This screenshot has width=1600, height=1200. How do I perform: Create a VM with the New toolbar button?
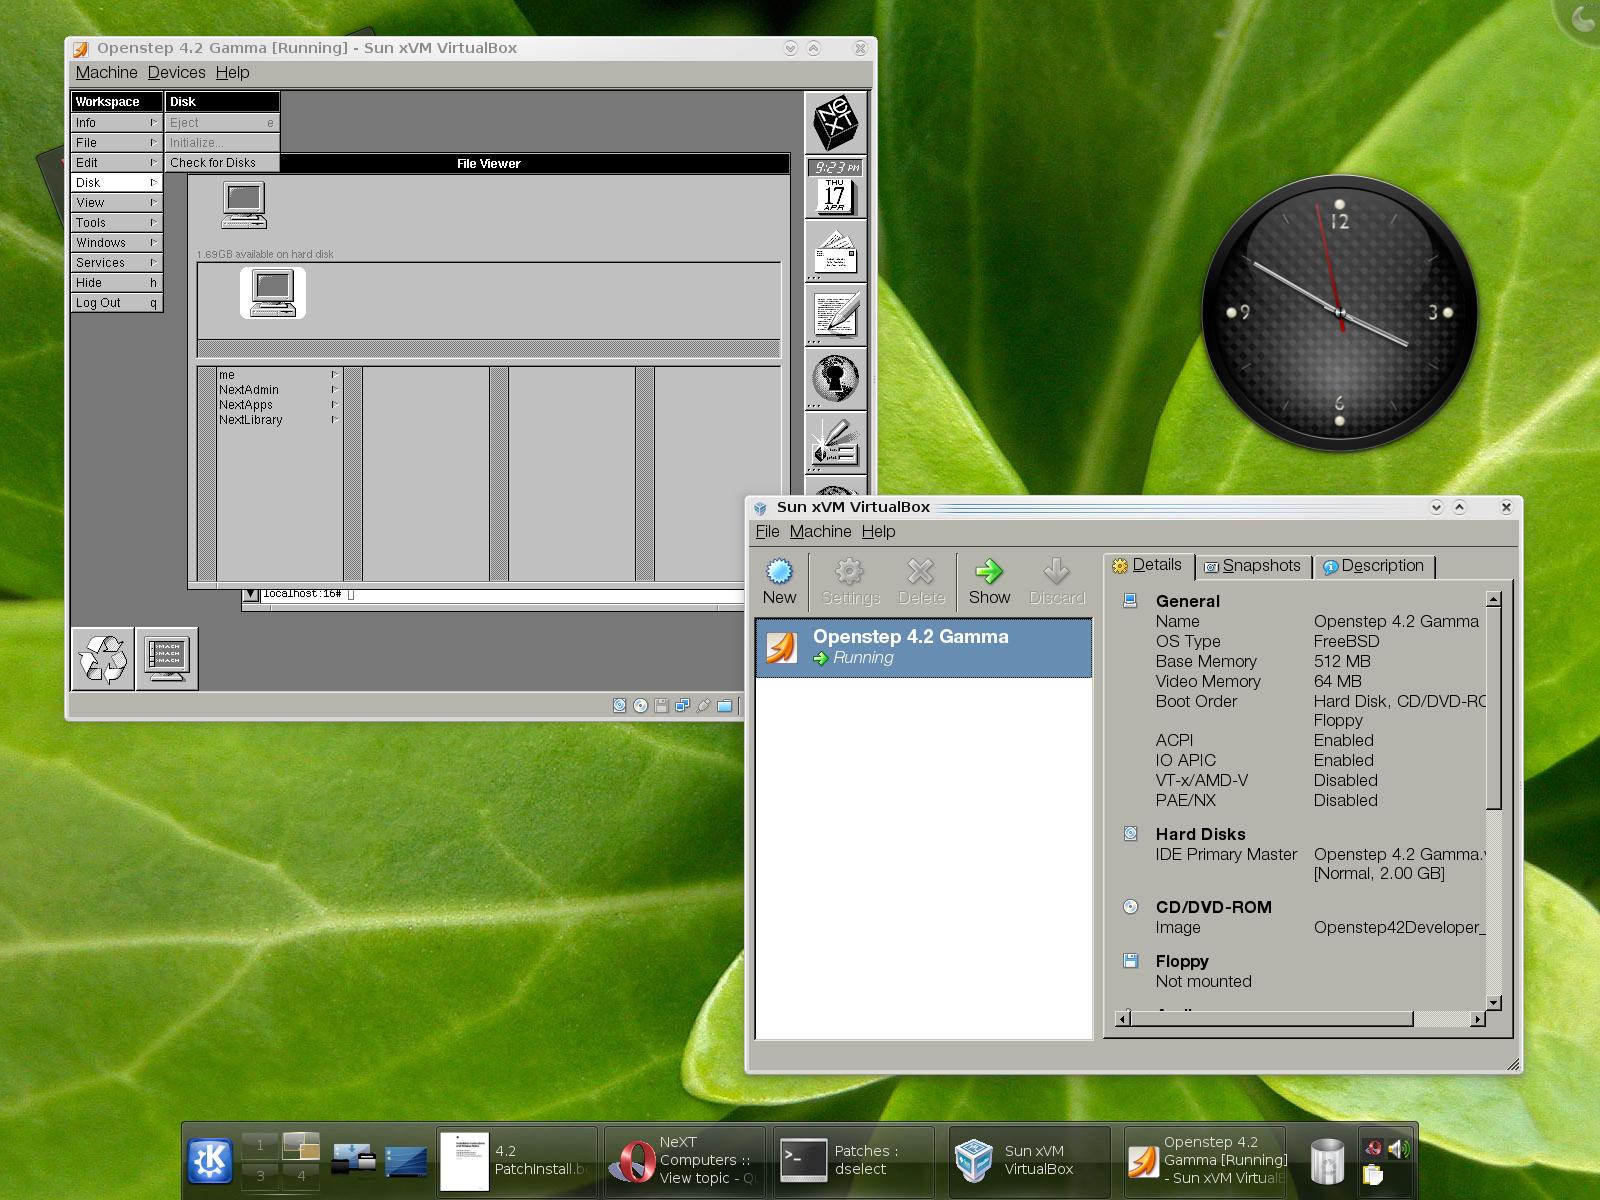[x=779, y=580]
